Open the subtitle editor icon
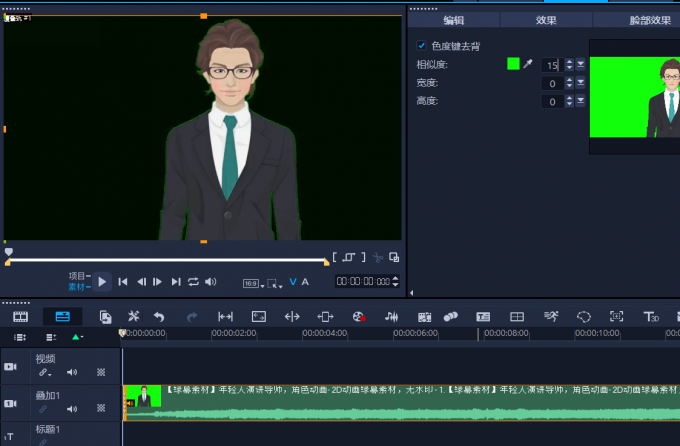 (483, 317)
